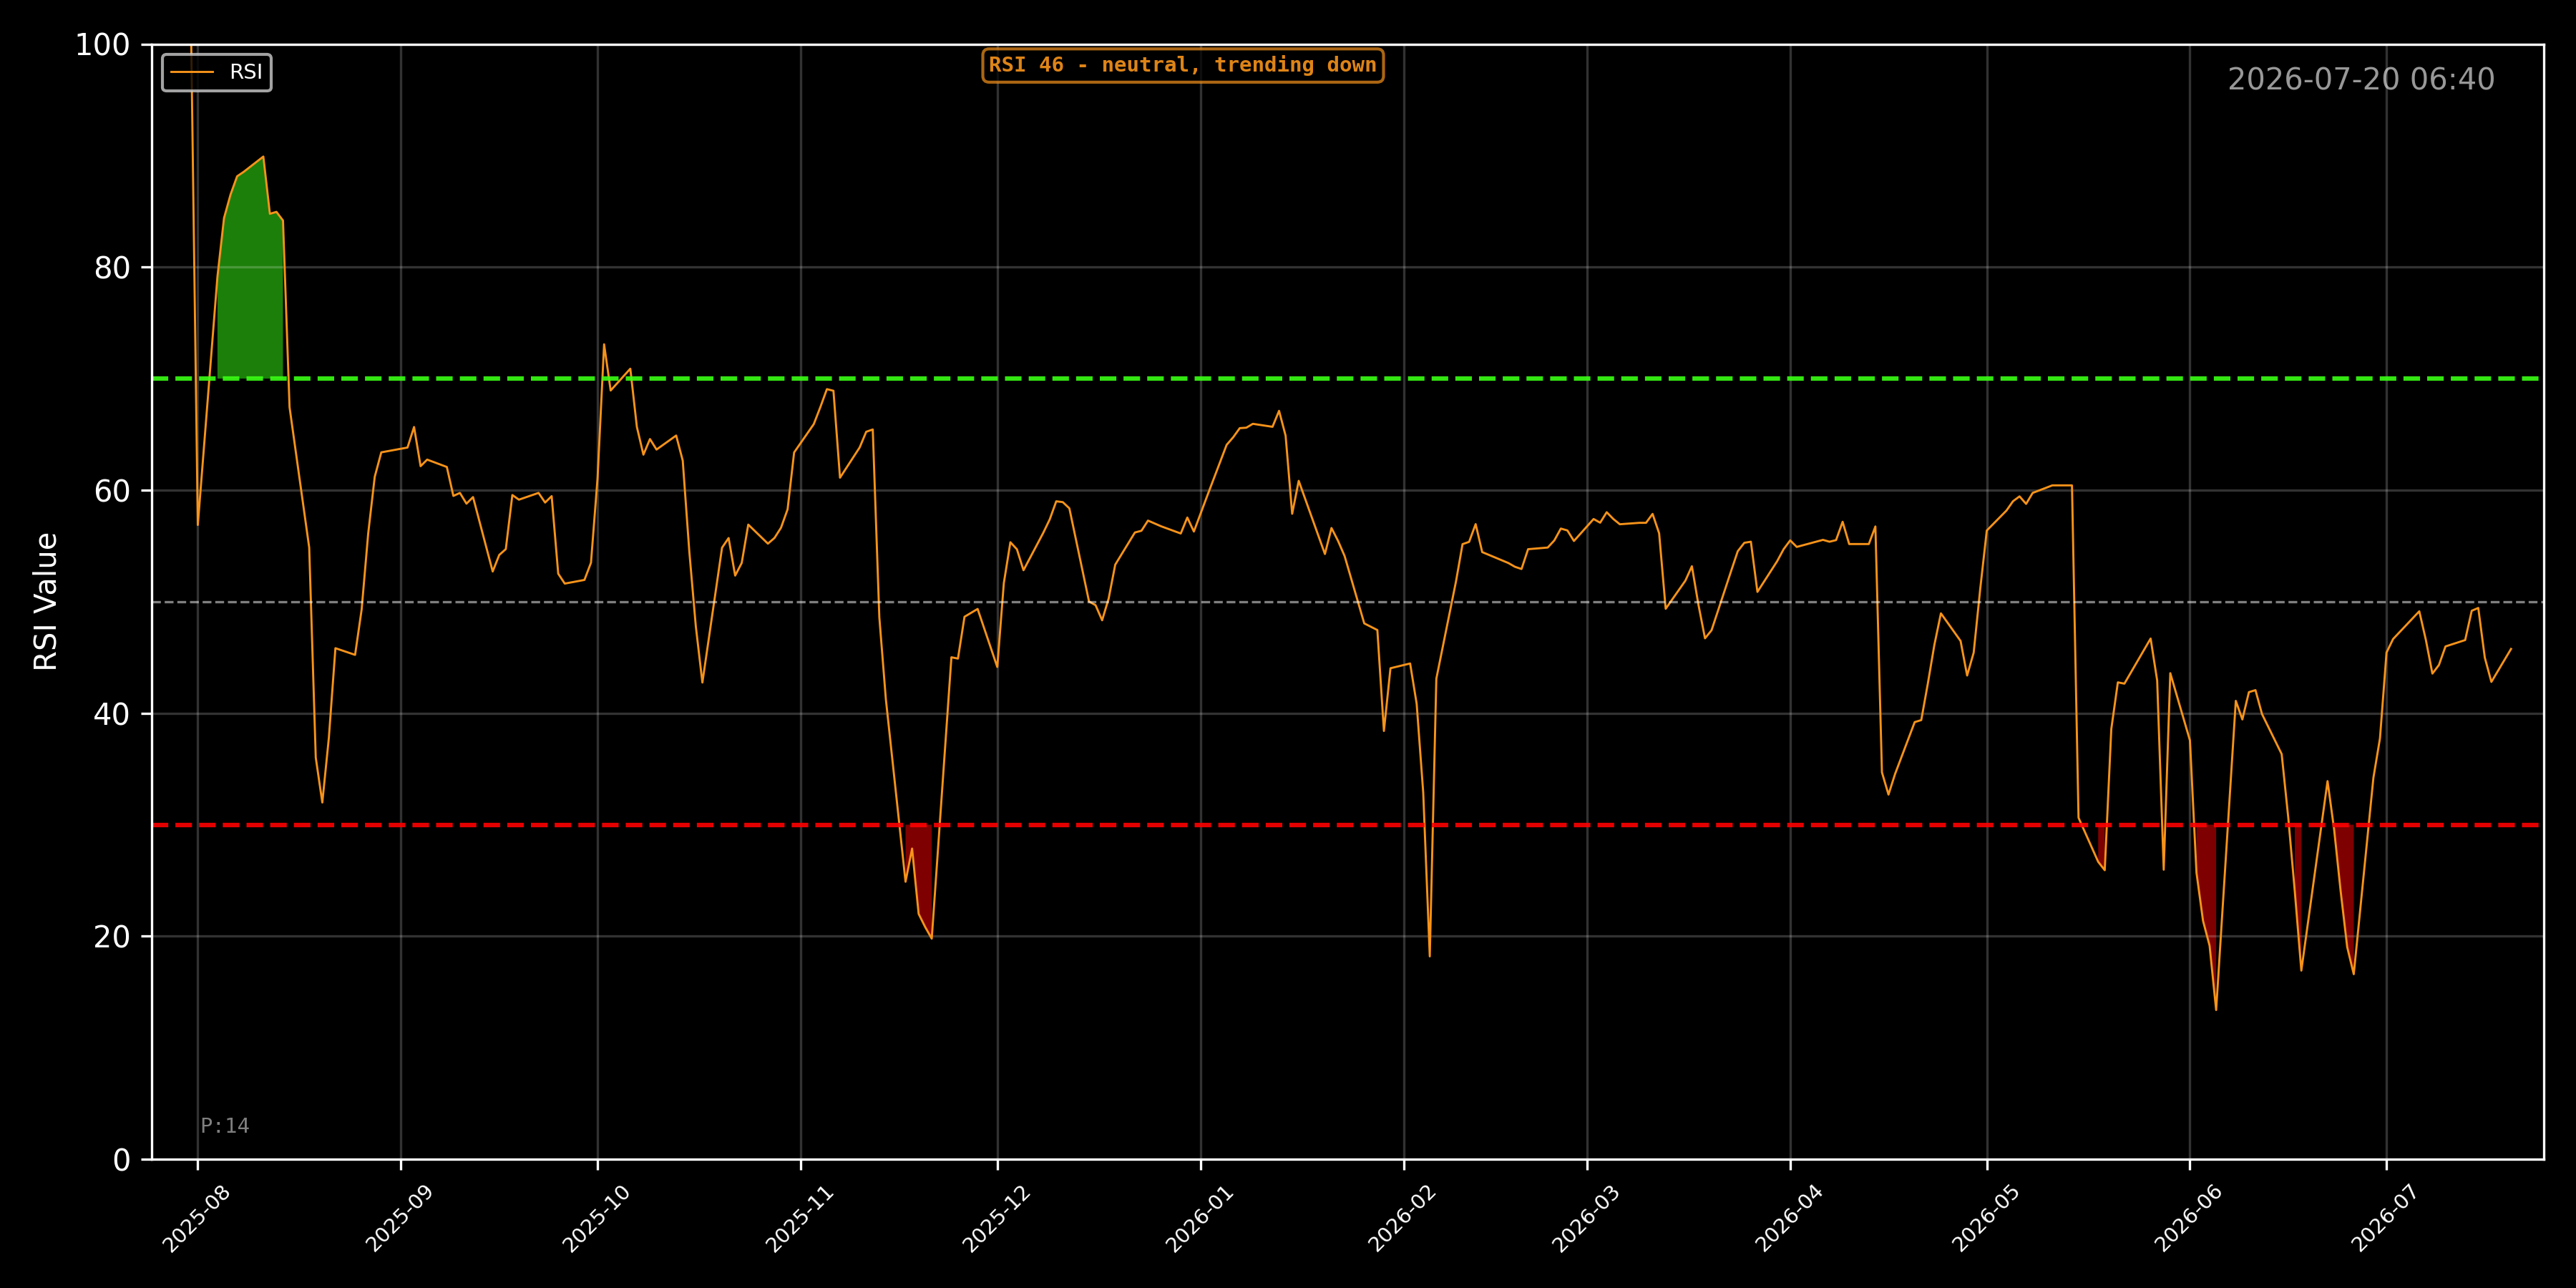Click the RSI legend entry
The image size is (2576, 1288).
217,72
